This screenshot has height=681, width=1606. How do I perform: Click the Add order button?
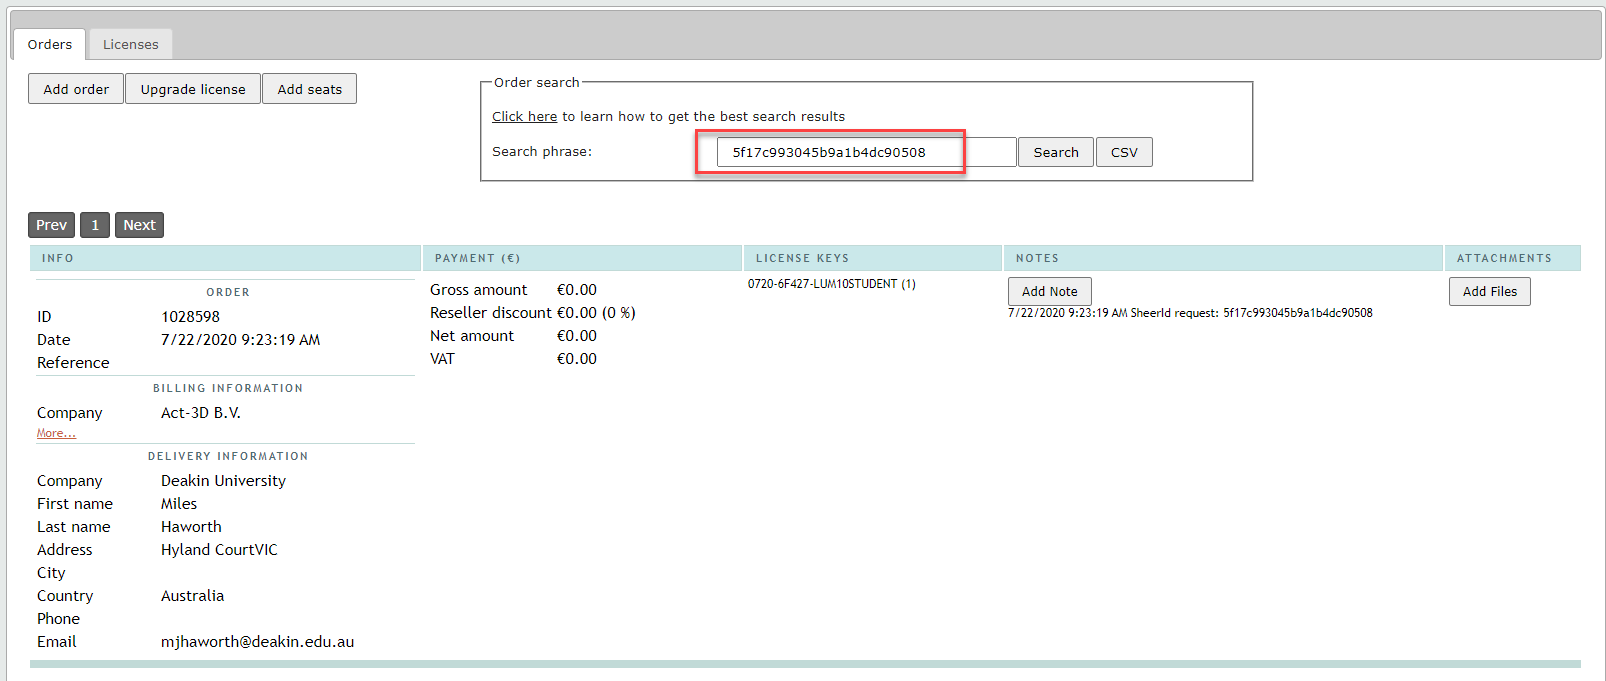[76, 89]
